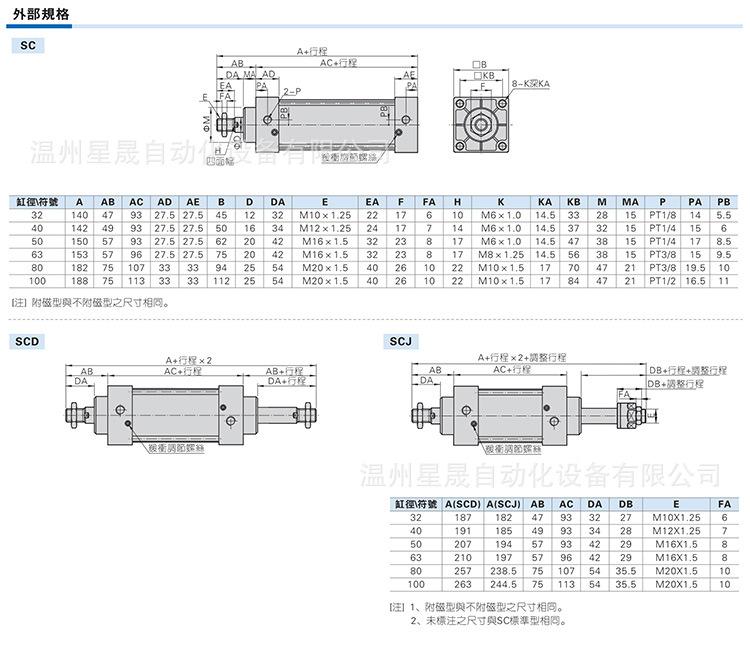The image size is (750, 645).
Task: Click the K column header in SC table
Action: point(501,202)
